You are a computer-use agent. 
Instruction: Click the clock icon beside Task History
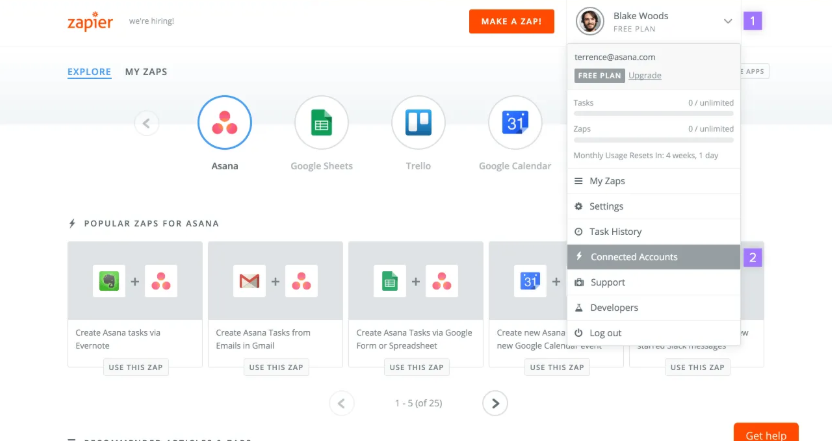(578, 231)
